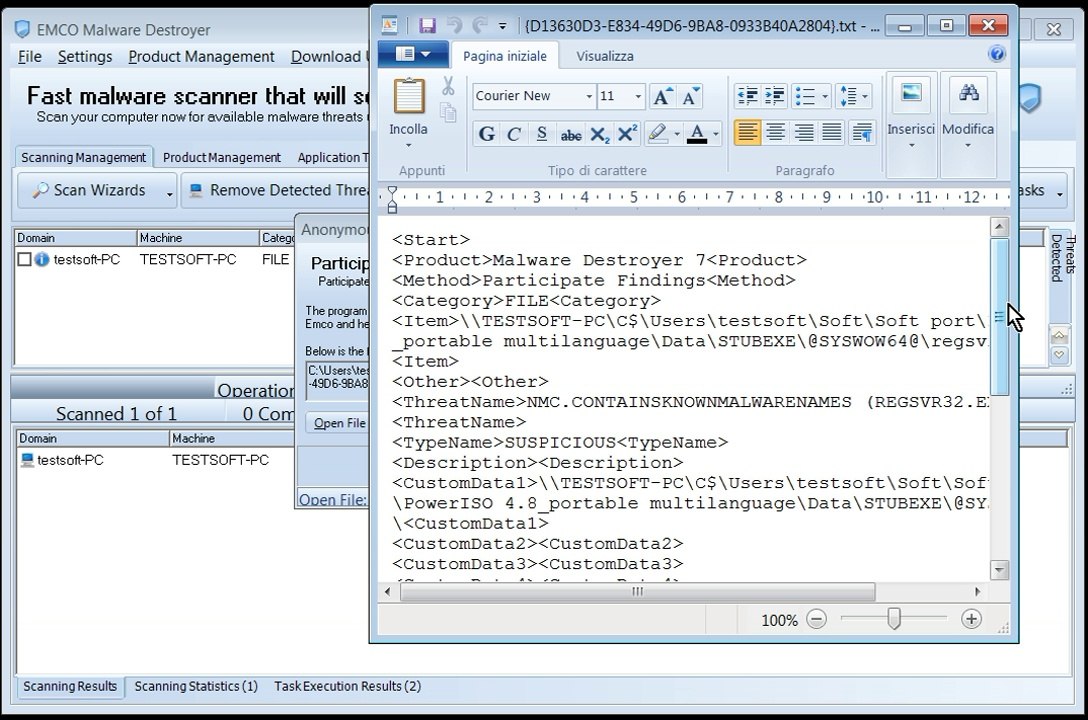This screenshot has height=720, width=1088.
Task: Click the bullet list icon
Action: (x=804, y=96)
